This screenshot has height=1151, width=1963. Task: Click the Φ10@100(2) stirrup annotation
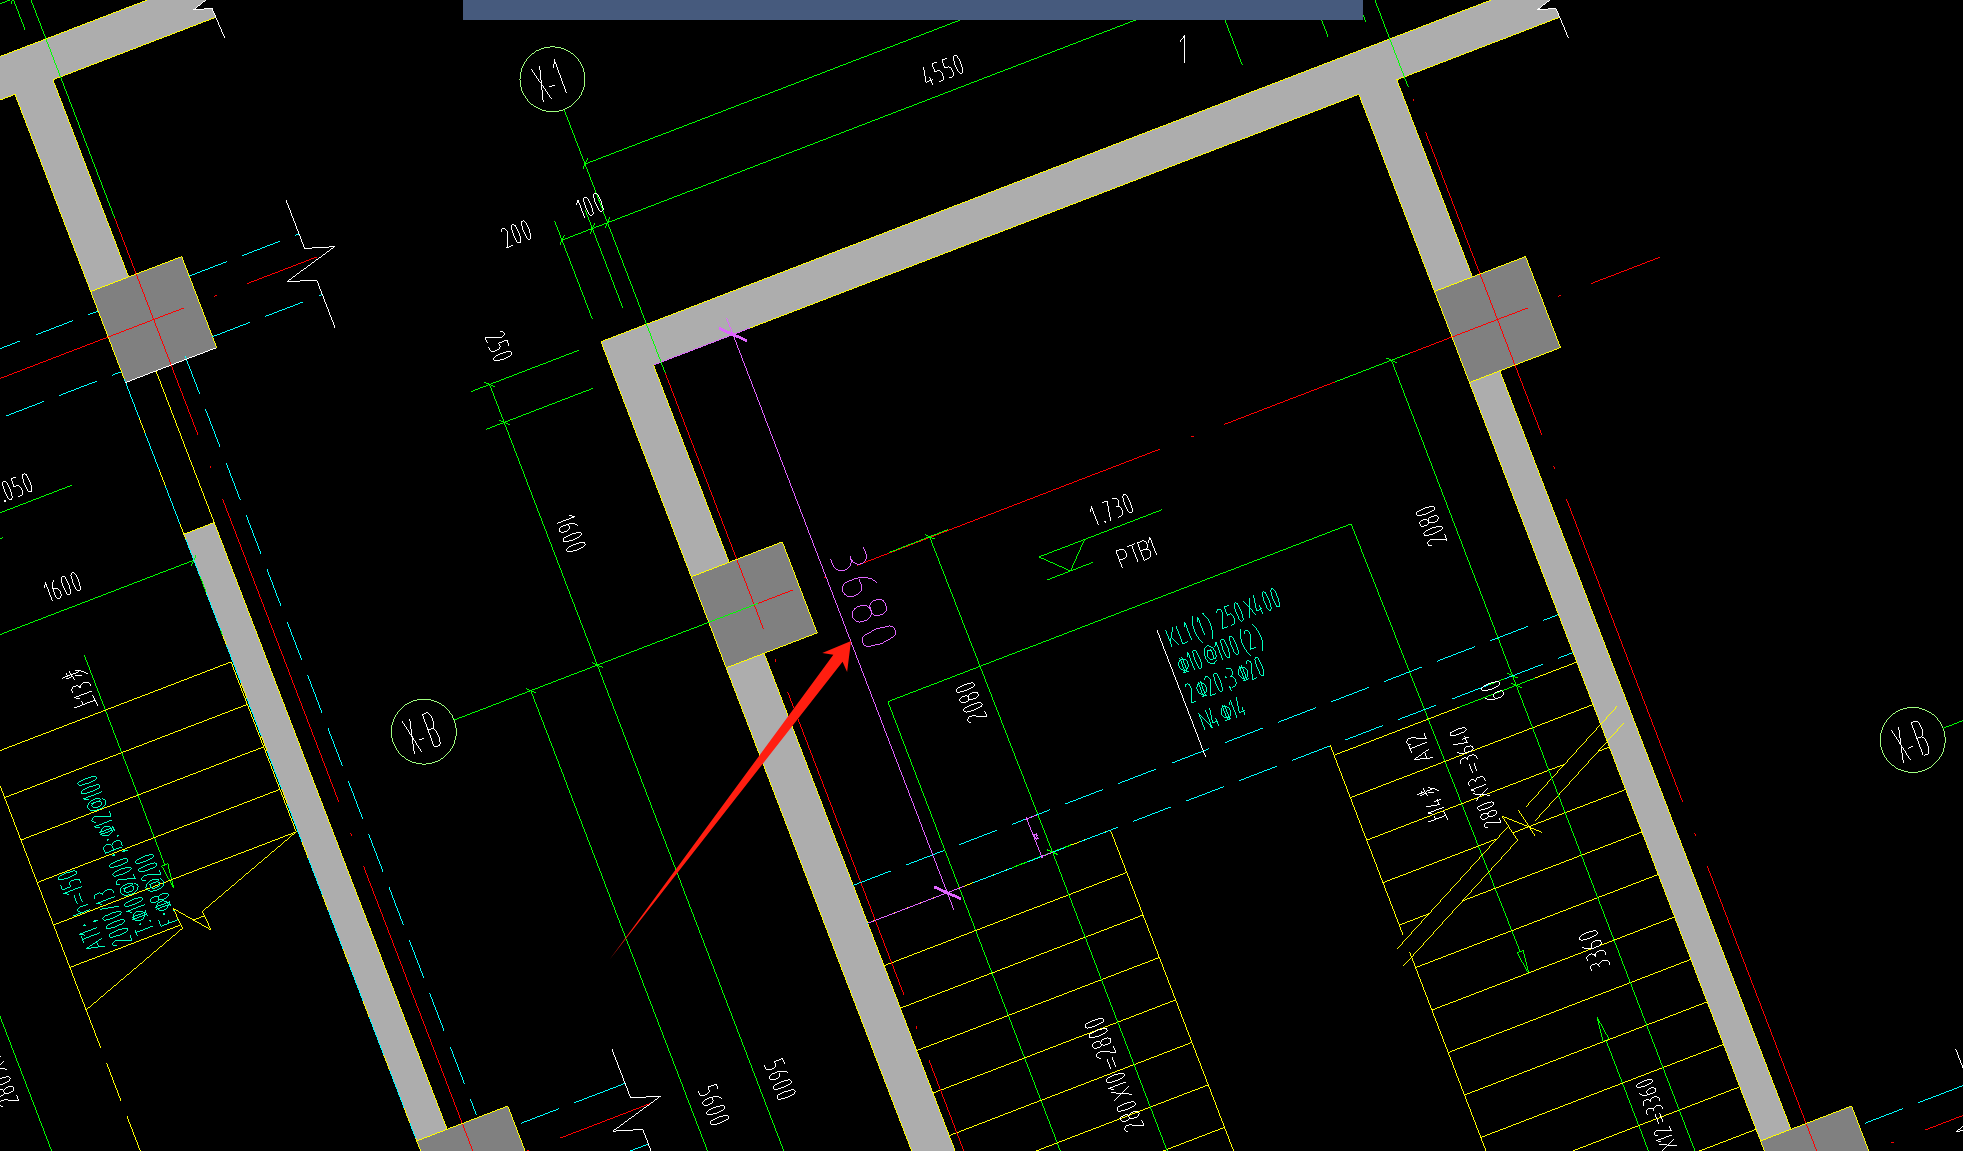point(1220,649)
